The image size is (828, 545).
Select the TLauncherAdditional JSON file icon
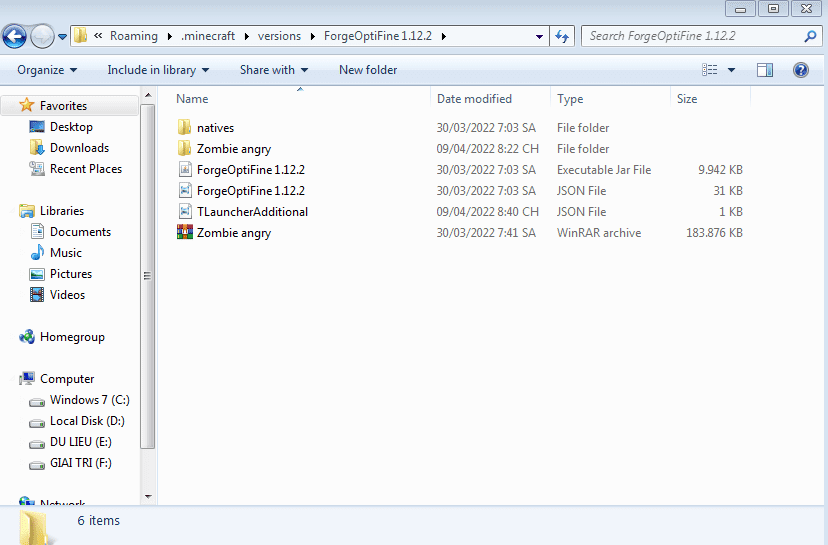(185, 212)
